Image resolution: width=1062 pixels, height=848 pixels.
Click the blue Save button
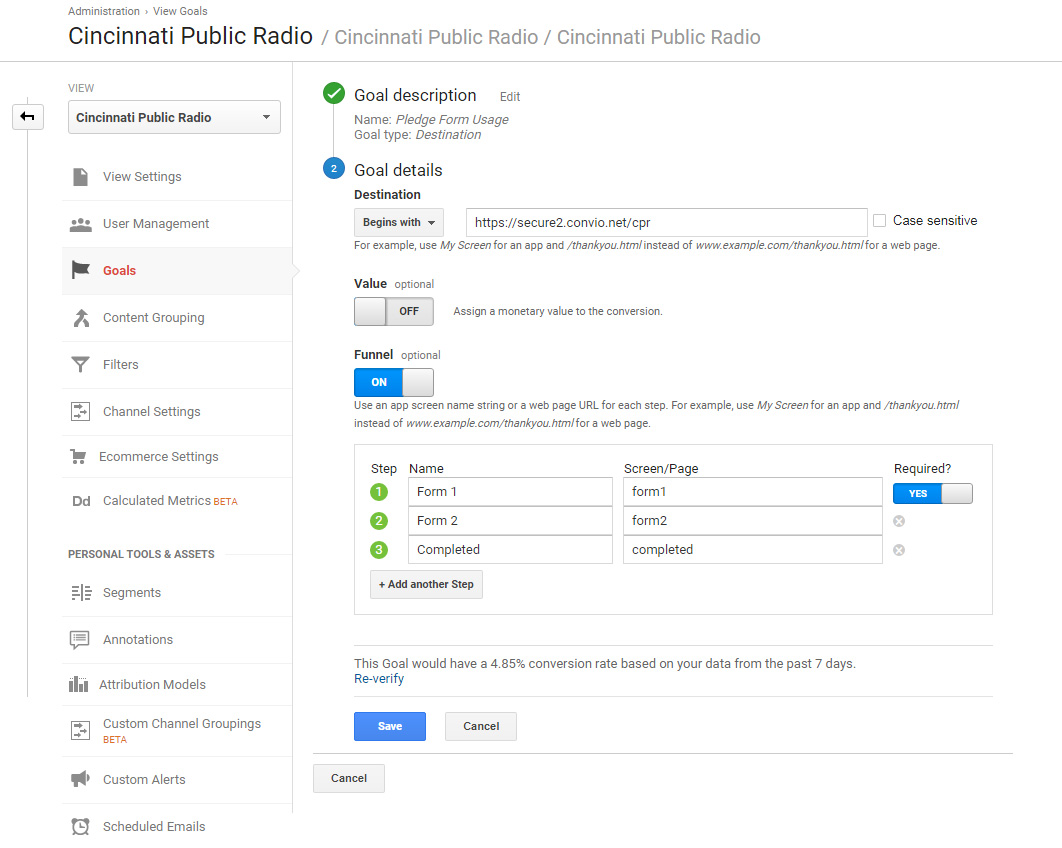(390, 727)
